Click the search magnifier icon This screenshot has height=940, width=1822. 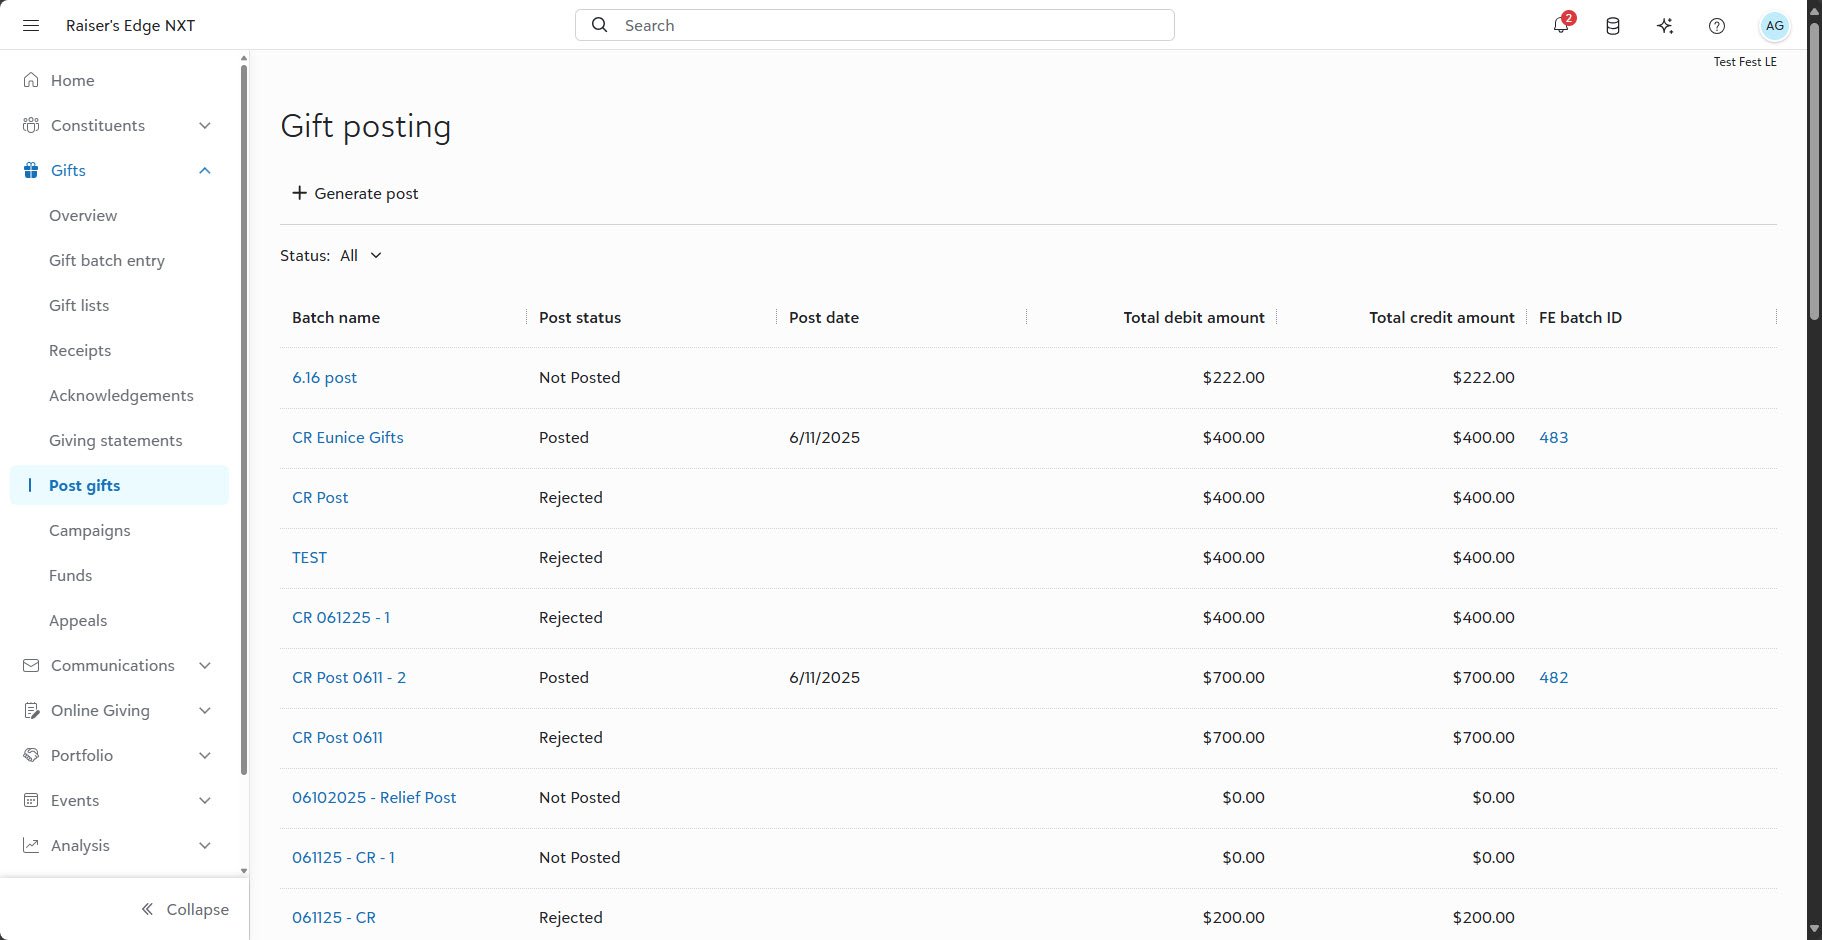(x=599, y=25)
